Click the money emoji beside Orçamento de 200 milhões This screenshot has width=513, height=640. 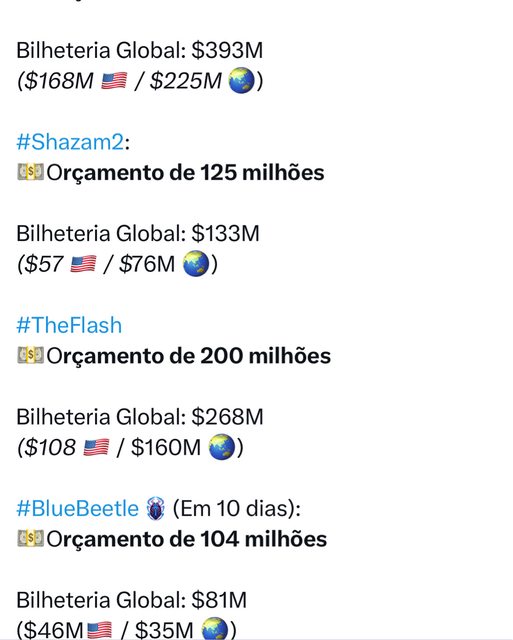click(x=30, y=355)
